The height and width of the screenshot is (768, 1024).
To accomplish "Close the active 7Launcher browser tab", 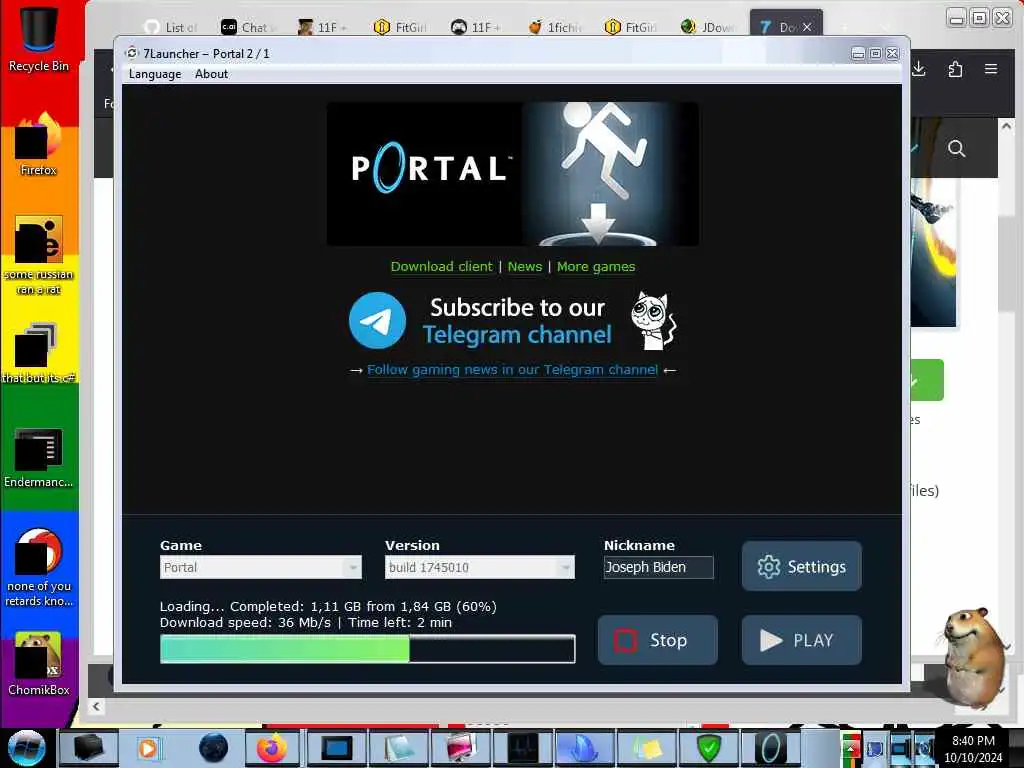I will point(807,27).
